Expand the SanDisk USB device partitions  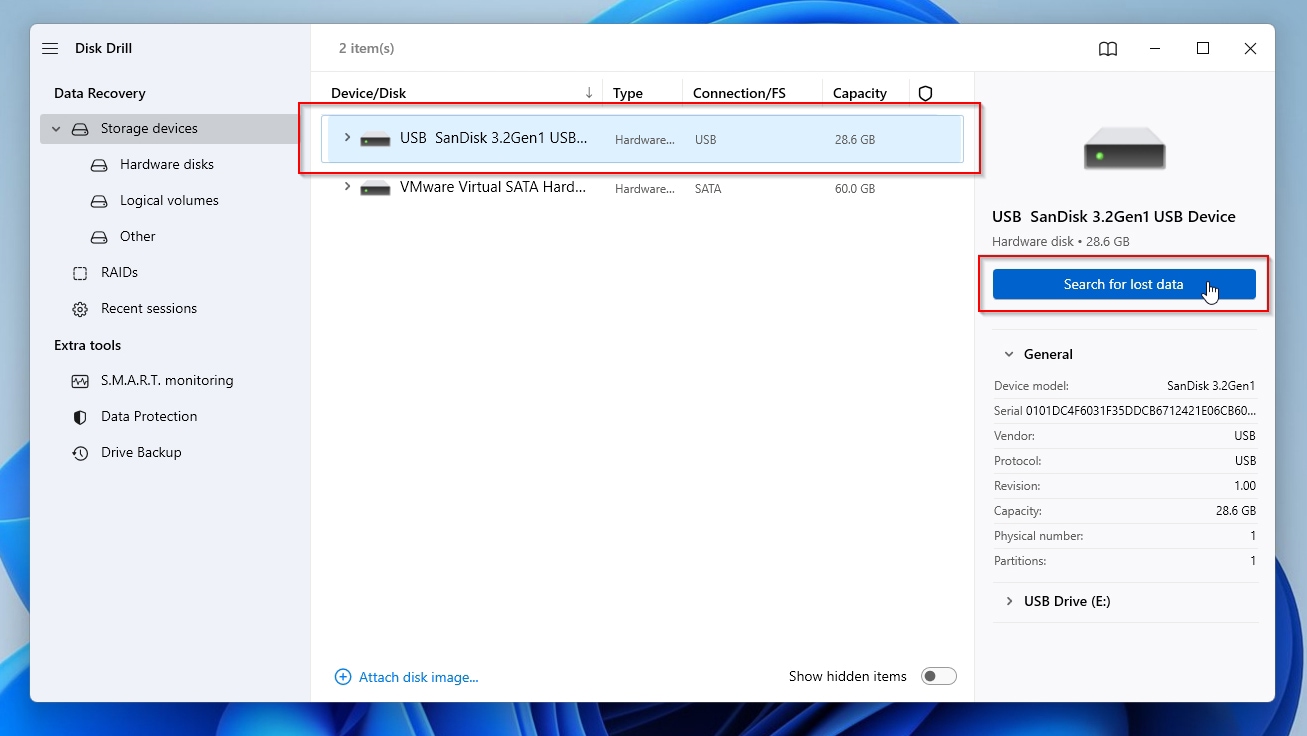pos(346,139)
